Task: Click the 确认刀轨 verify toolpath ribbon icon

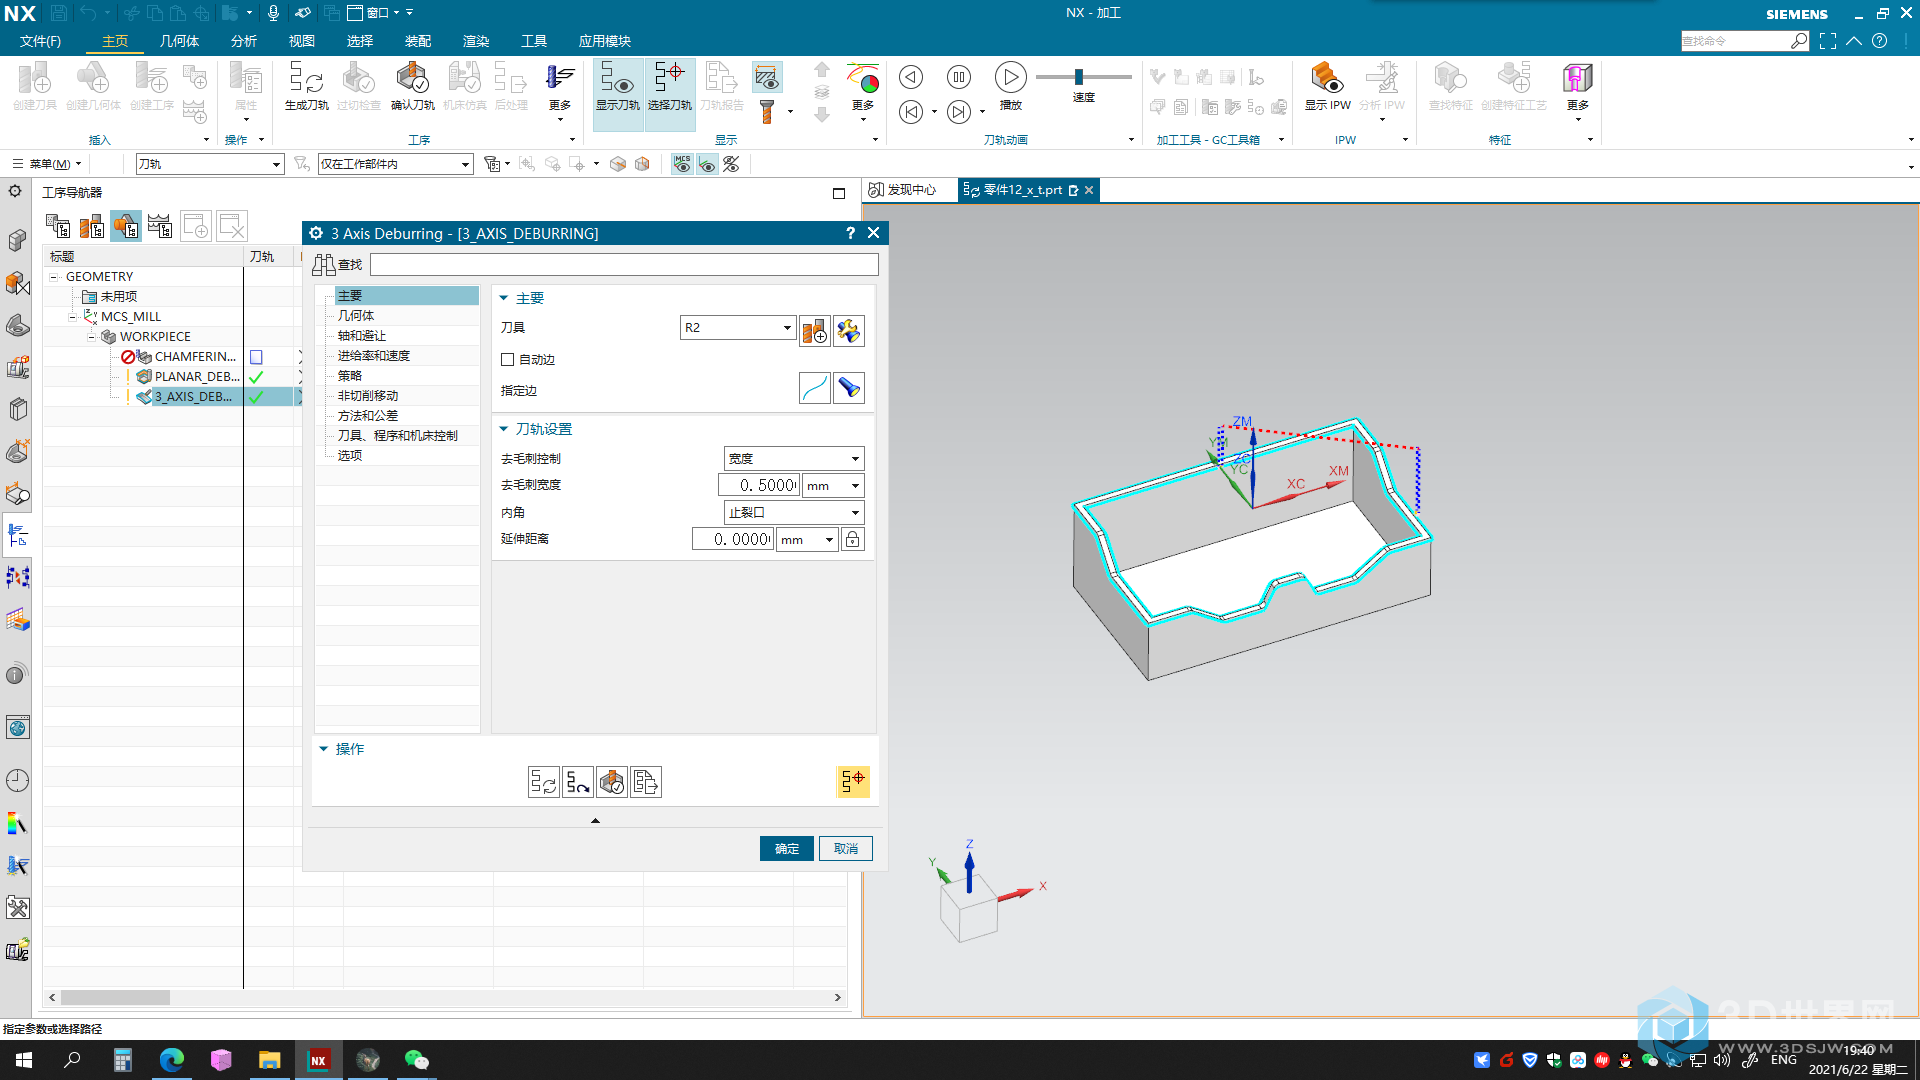Action: 412,86
